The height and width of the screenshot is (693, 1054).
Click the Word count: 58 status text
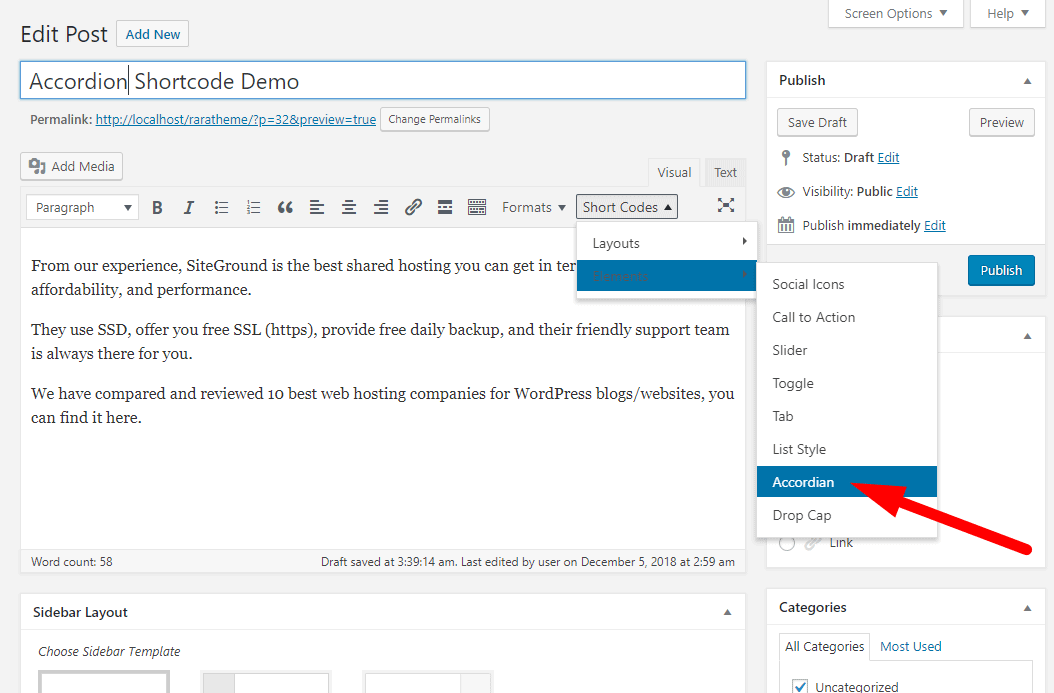click(x=72, y=562)
